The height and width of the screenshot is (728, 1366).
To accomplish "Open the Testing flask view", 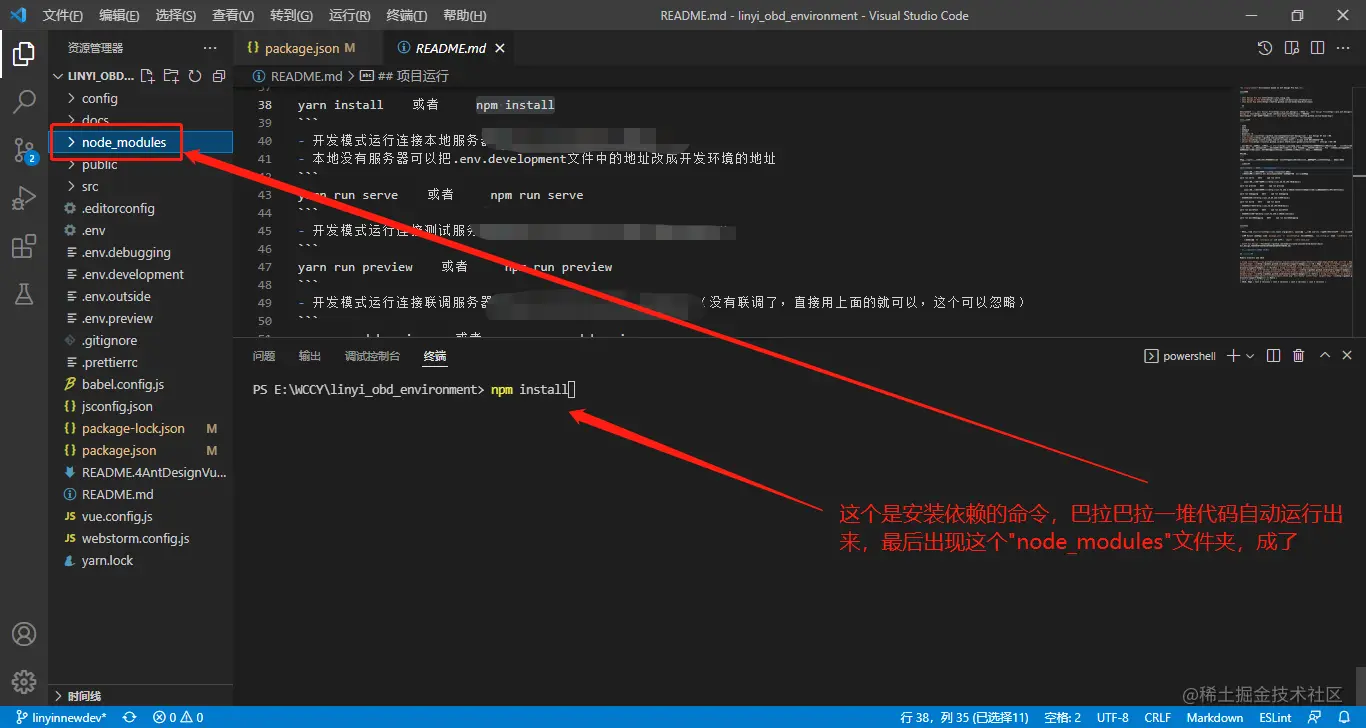I will [24, 294].
